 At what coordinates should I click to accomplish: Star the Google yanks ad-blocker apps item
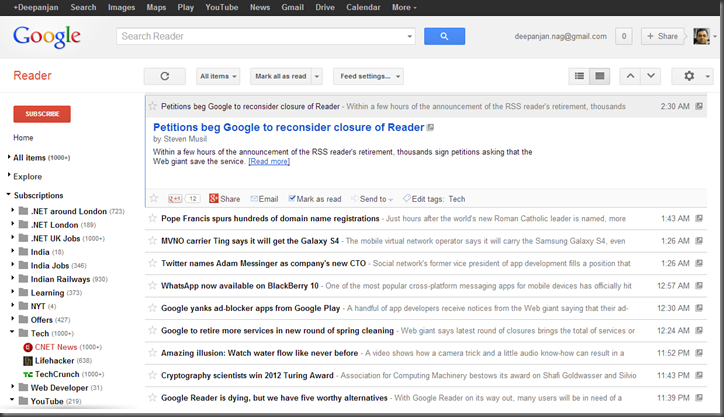152,308
